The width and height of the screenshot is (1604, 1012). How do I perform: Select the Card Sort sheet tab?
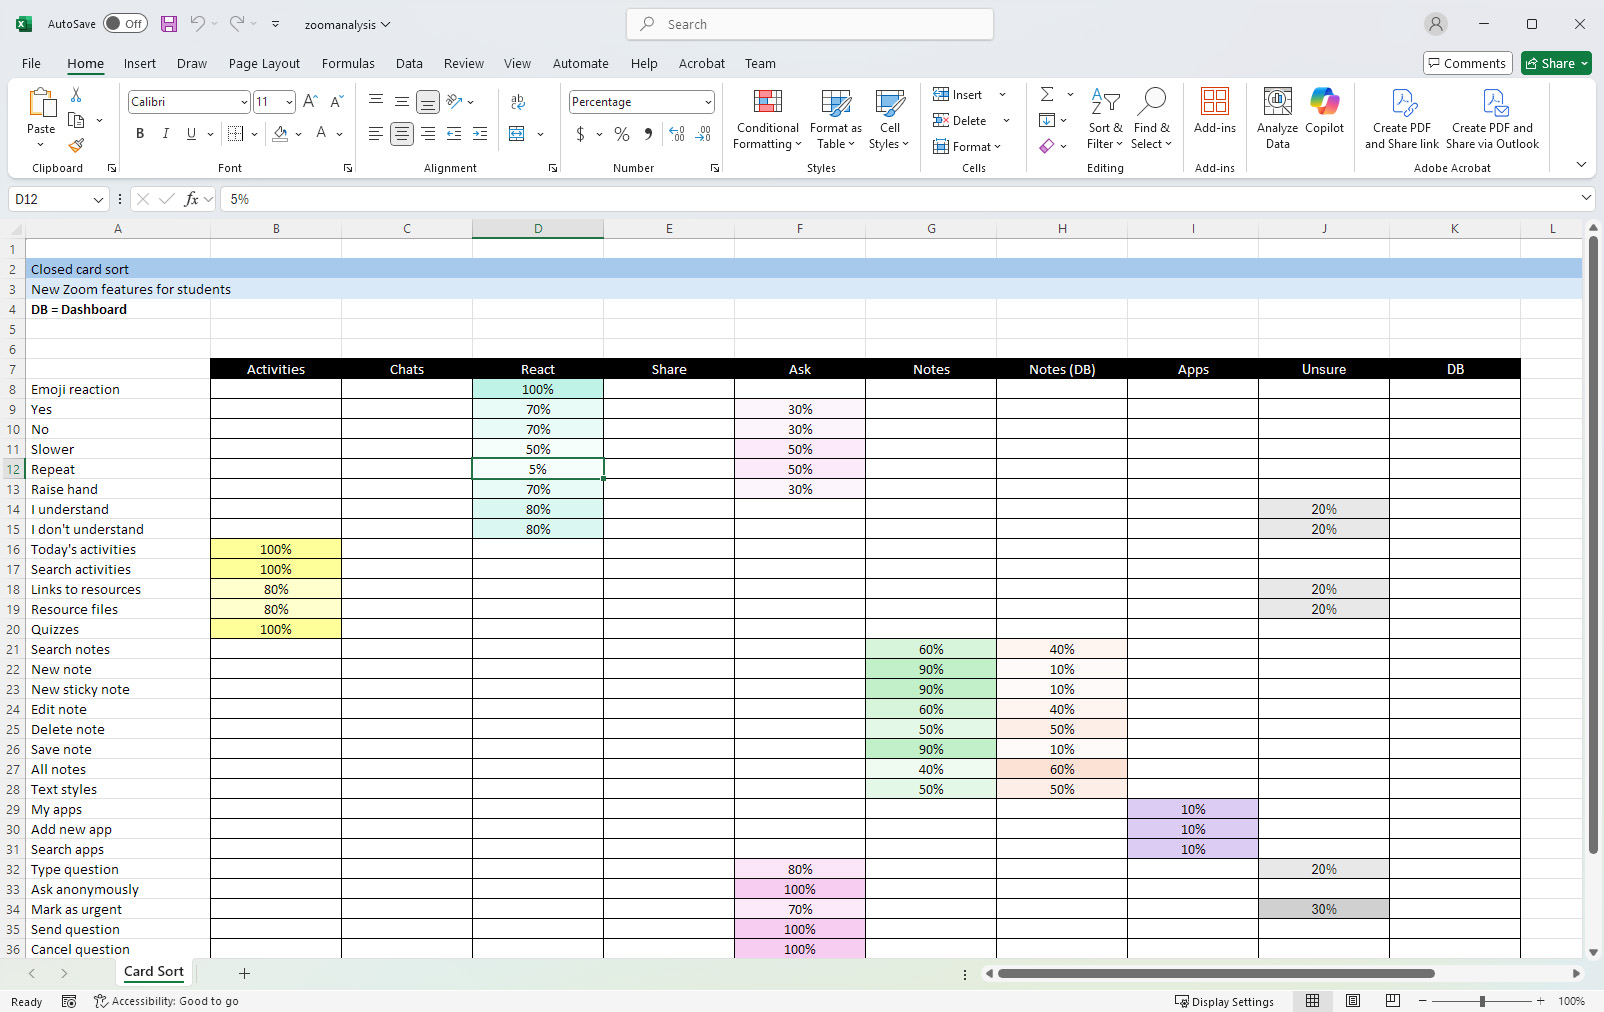pyautogui.click(x=154, y=972)
